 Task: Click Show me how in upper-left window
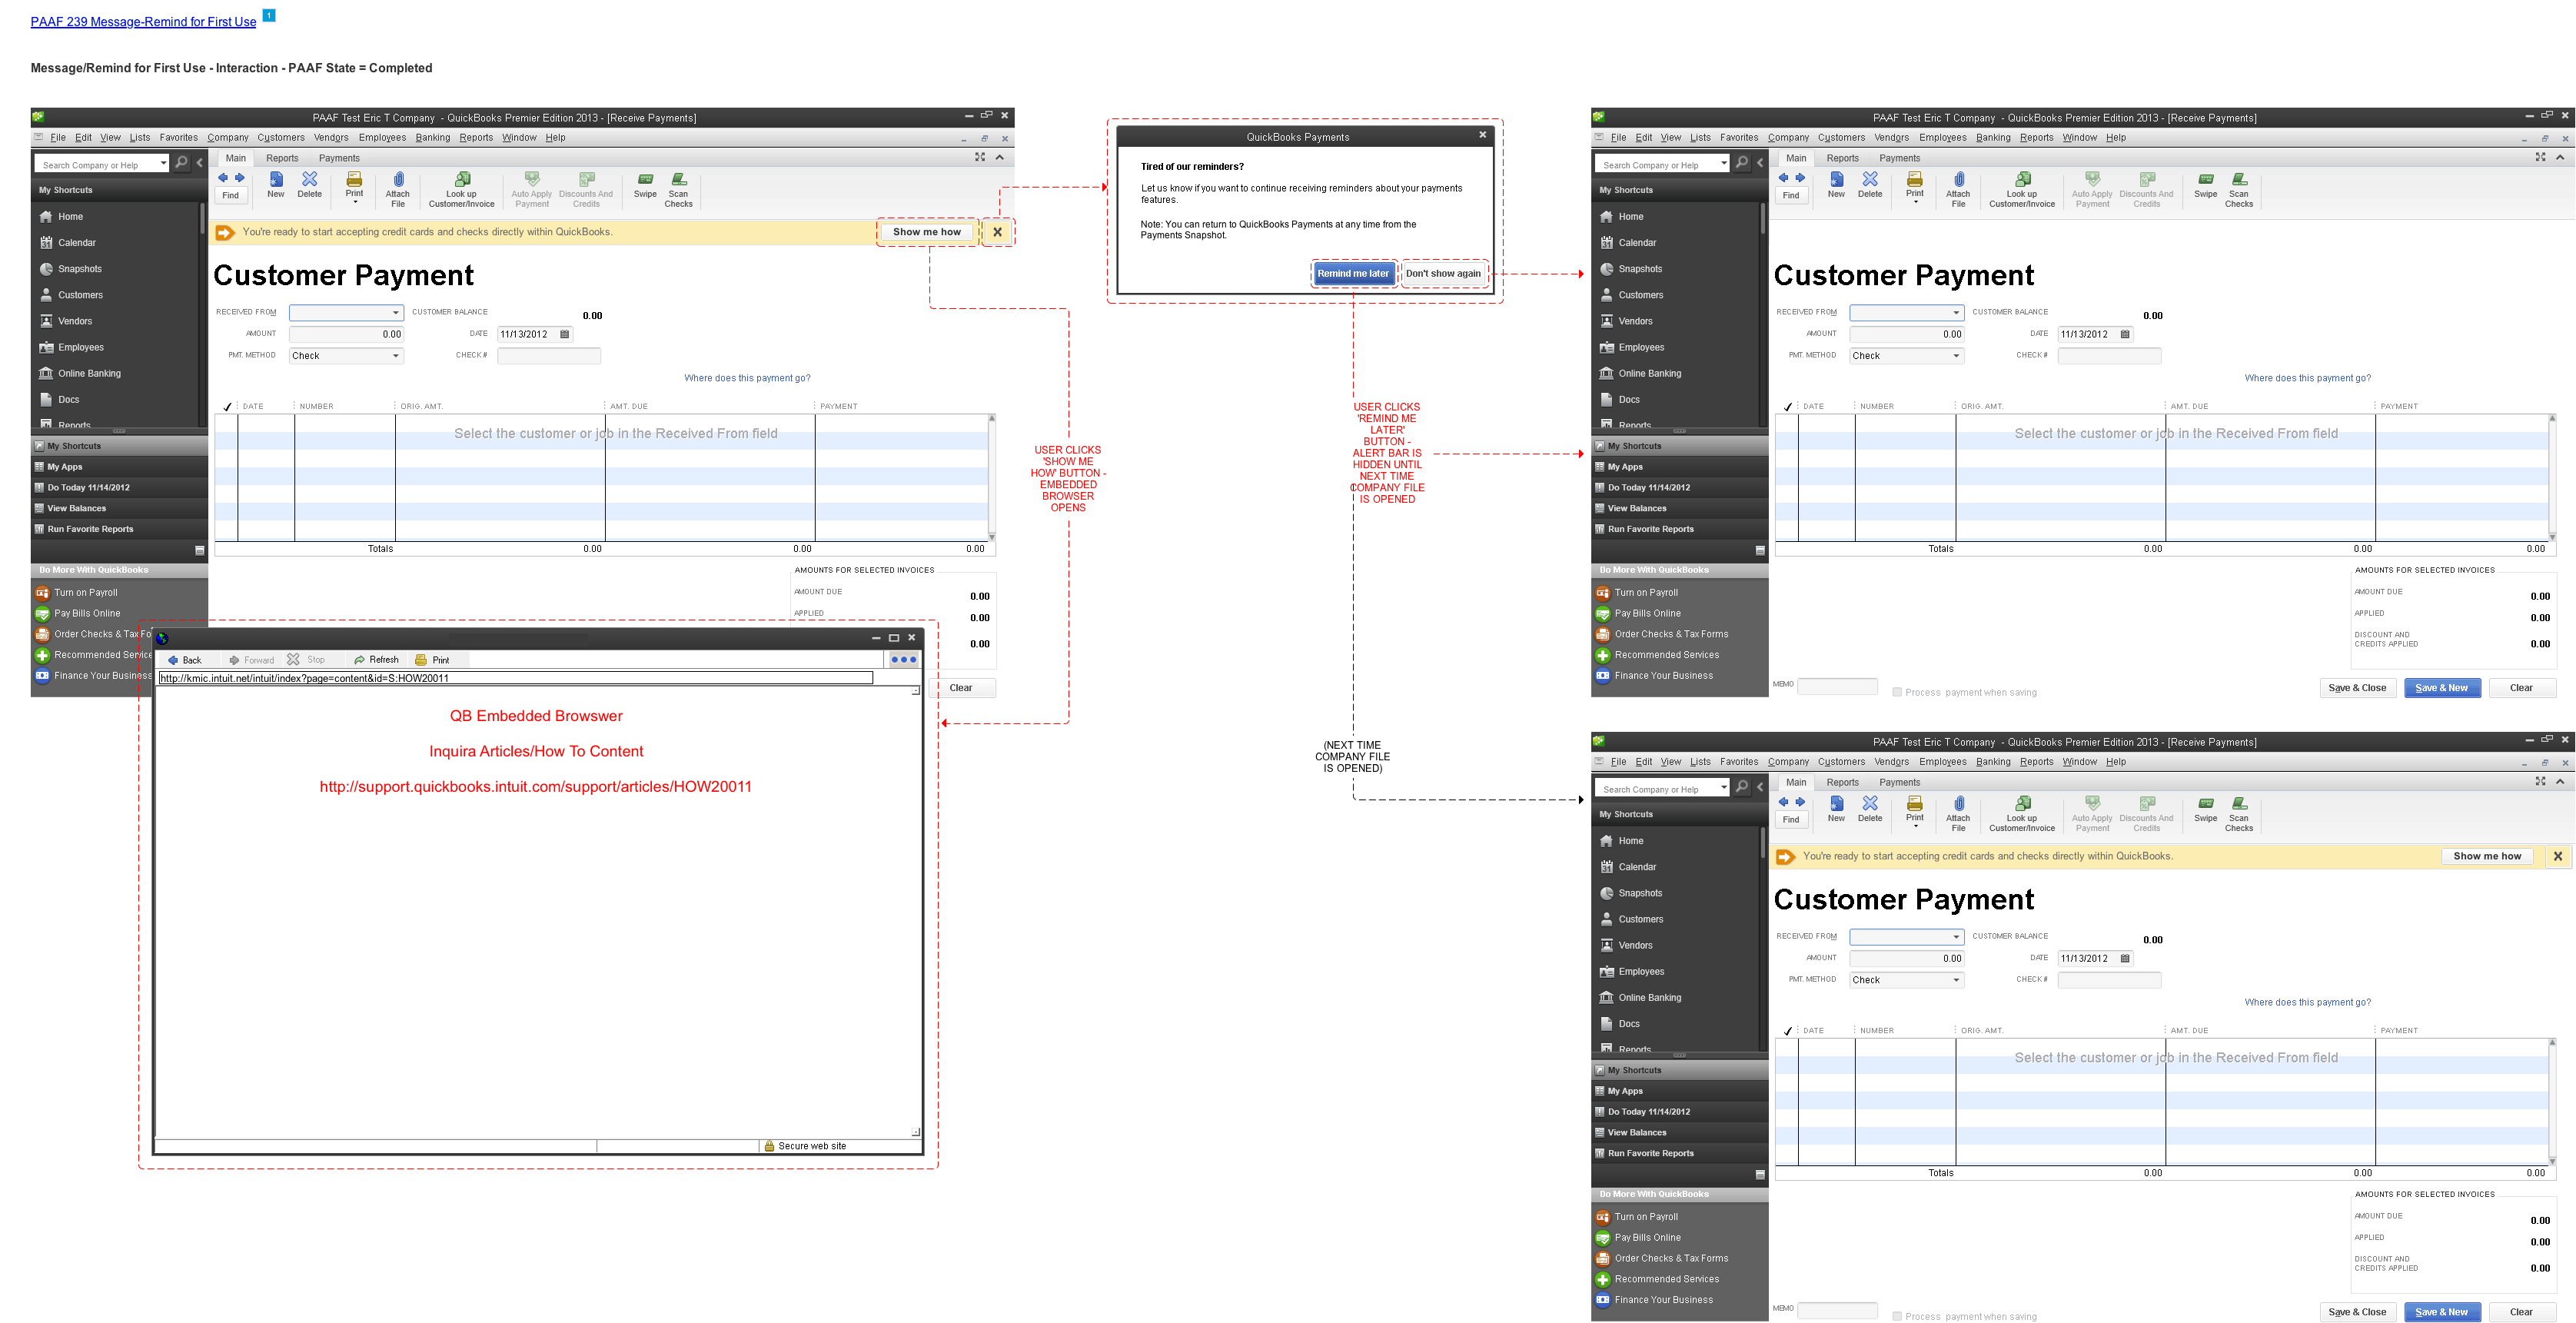click(x=927, y=232)
